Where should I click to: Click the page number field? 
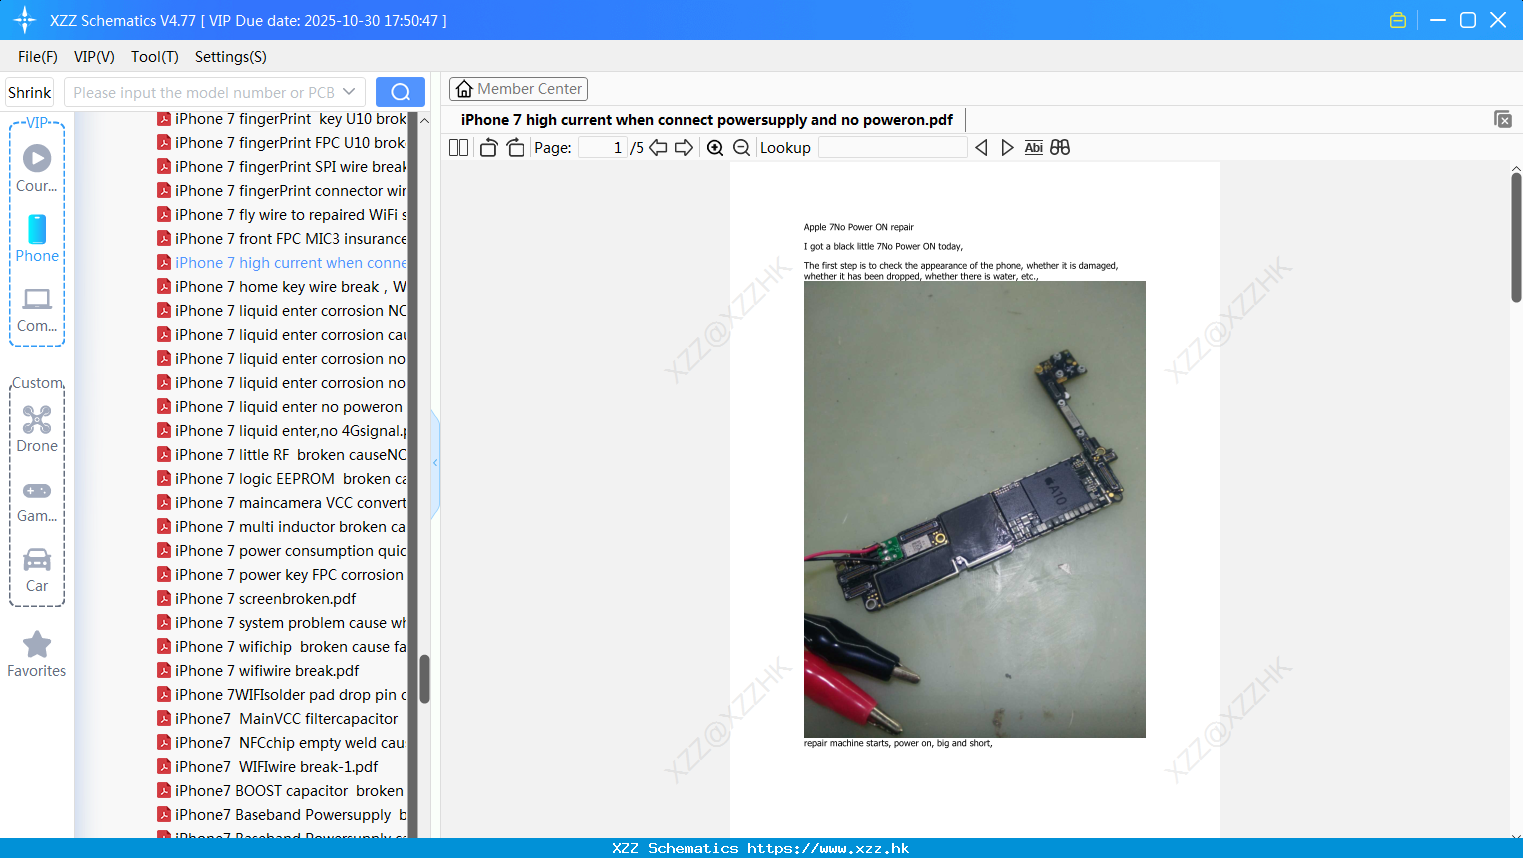pyautogui.click(x=603, y=147)
